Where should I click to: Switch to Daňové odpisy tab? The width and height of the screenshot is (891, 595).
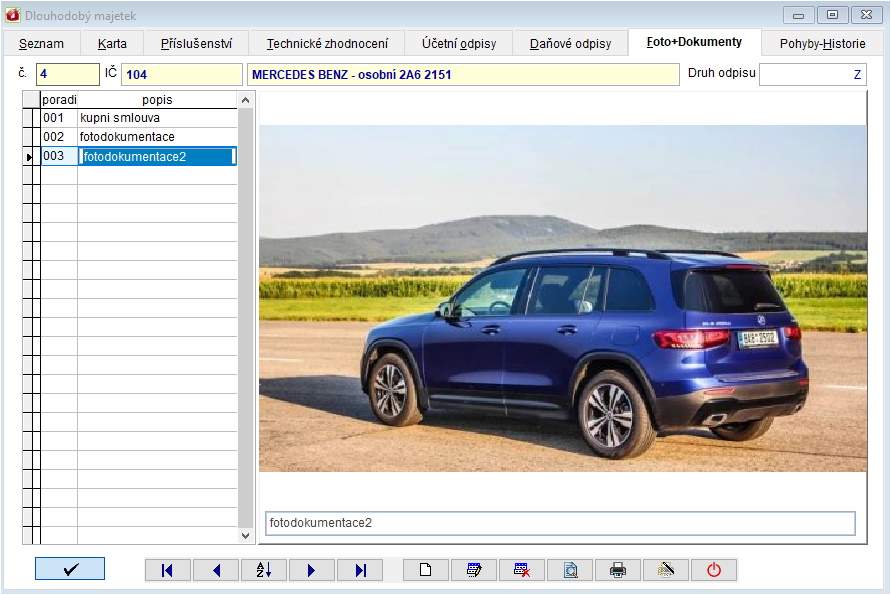pos(571,44)
